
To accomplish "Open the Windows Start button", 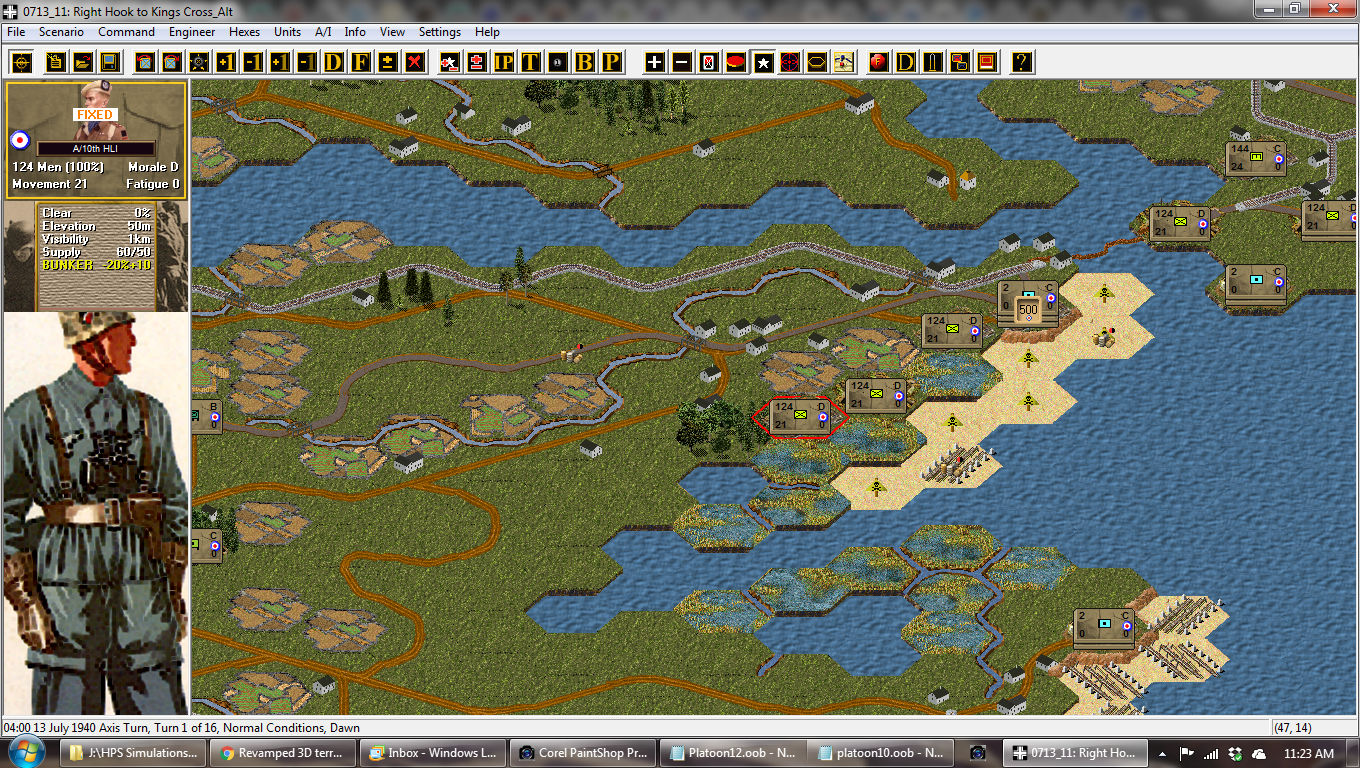I will pyautogui.click(x=26, y=752).
